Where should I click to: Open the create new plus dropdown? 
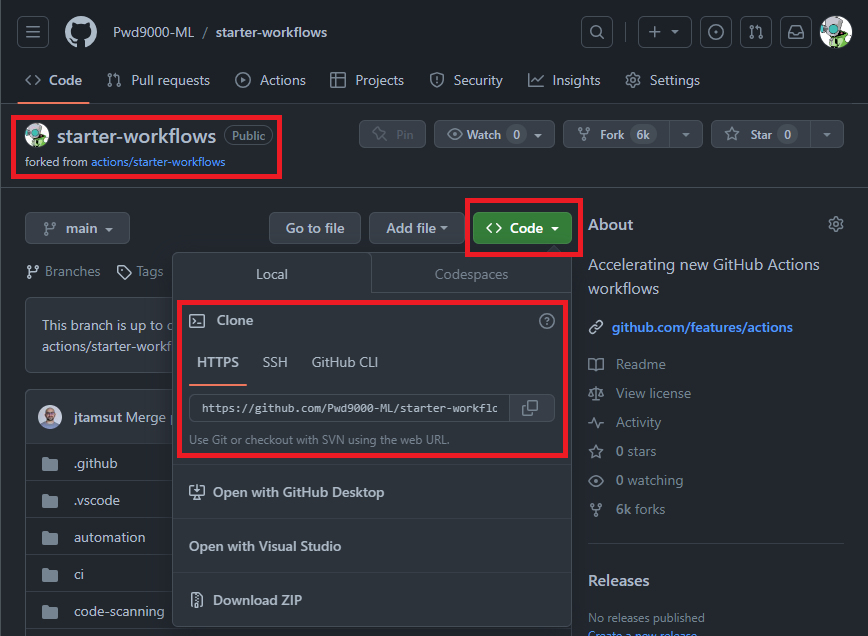(x=664, y=32)
